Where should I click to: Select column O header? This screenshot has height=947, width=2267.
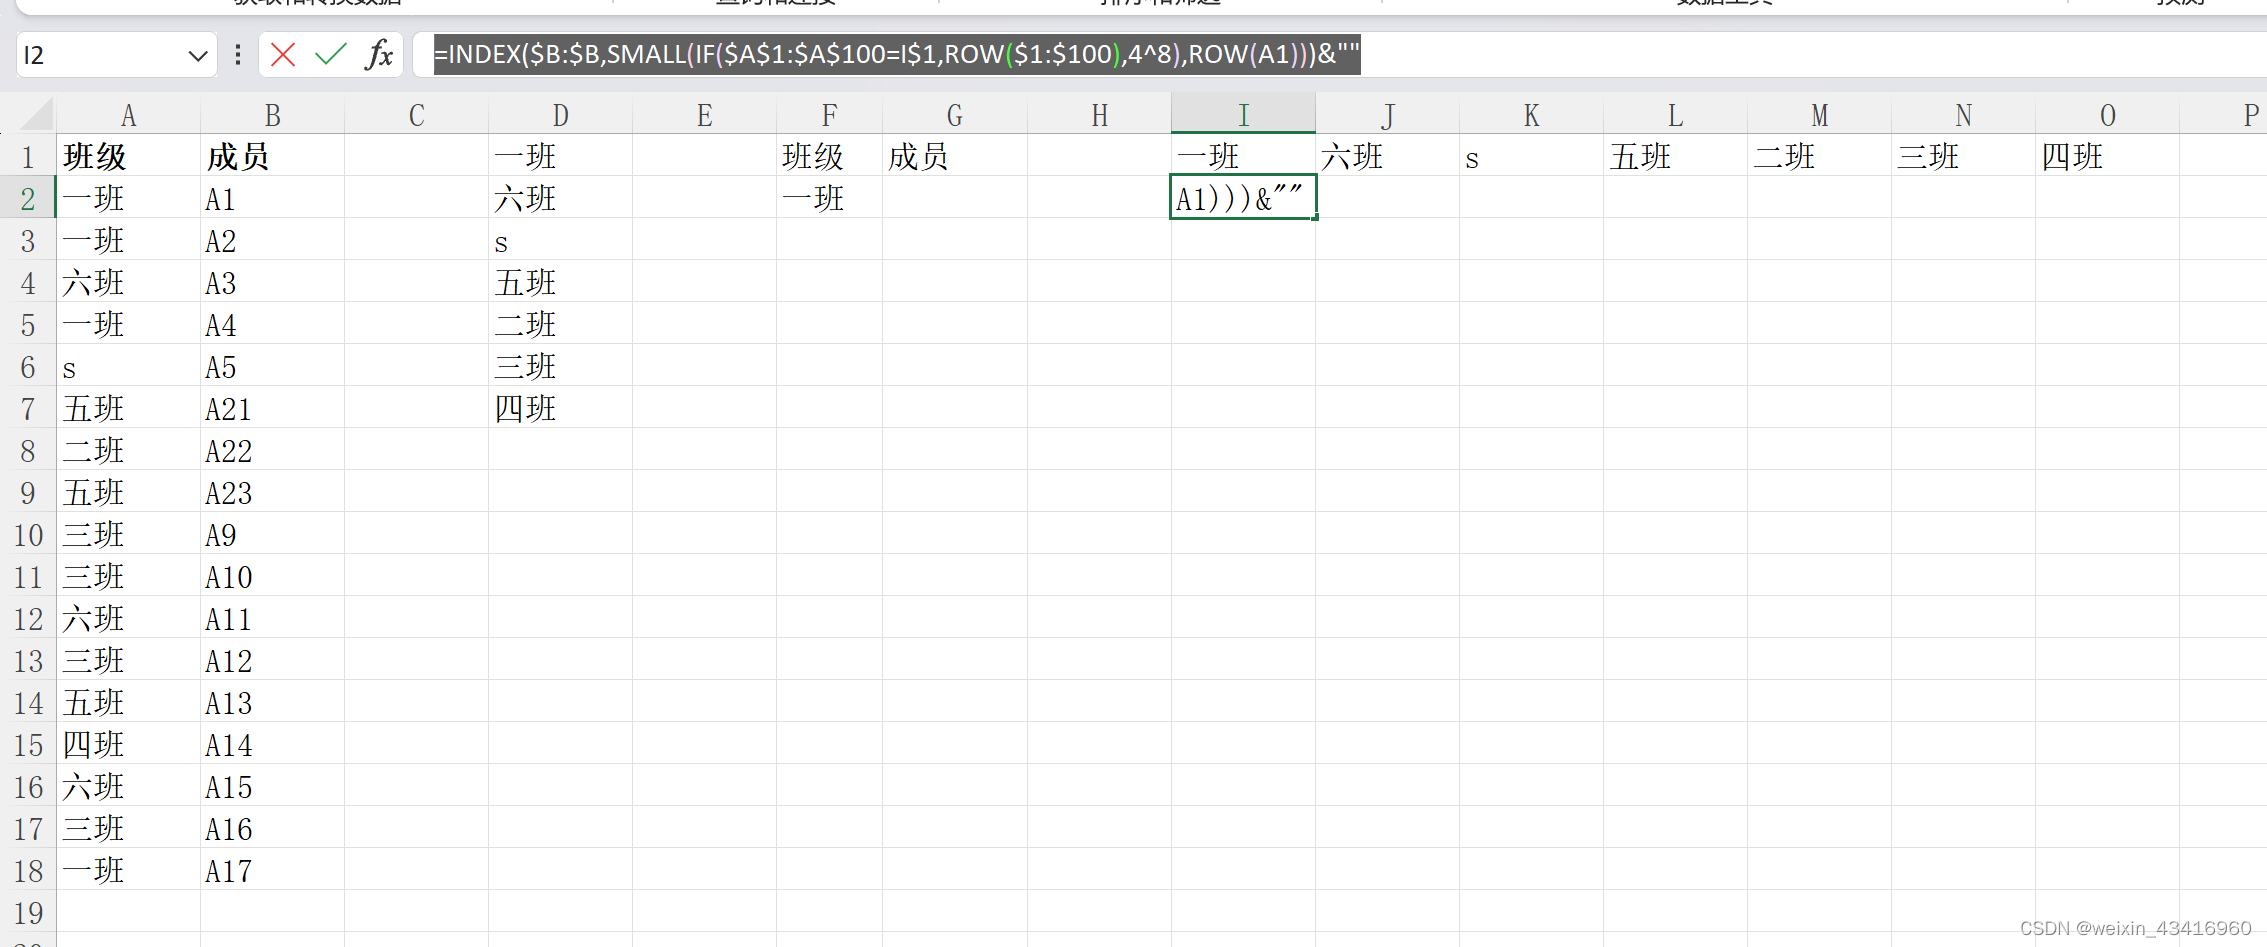point(2107,115)
